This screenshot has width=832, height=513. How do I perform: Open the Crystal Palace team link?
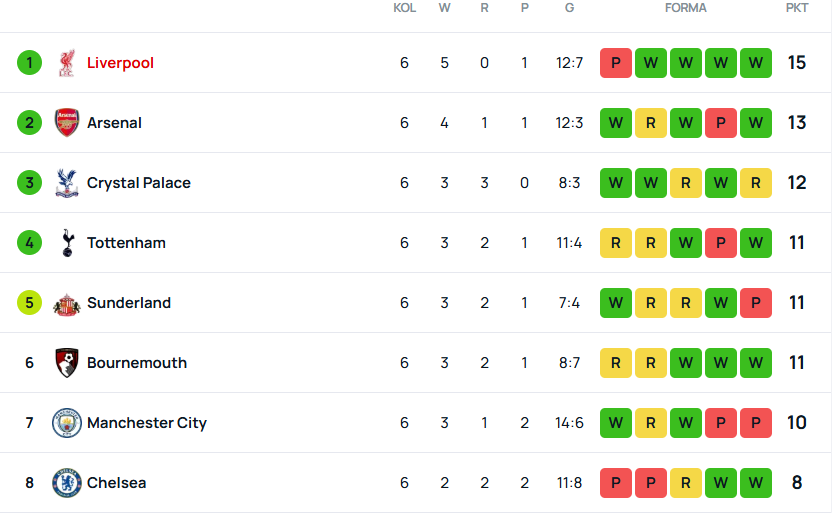click(138, 183)
